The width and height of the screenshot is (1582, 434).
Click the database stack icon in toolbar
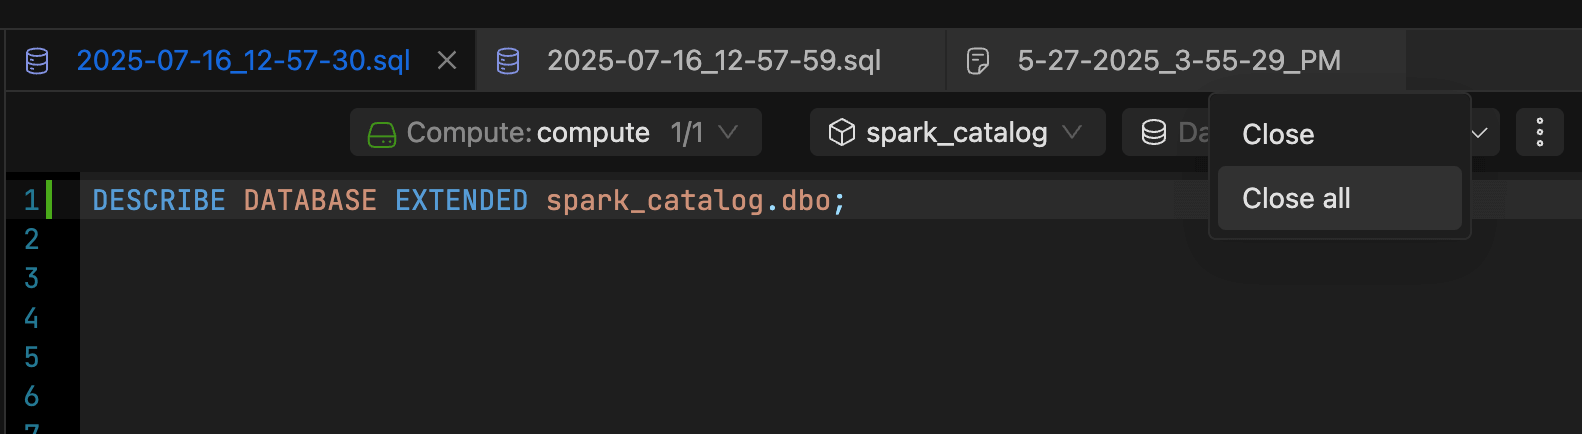[x=1154, y=132]
